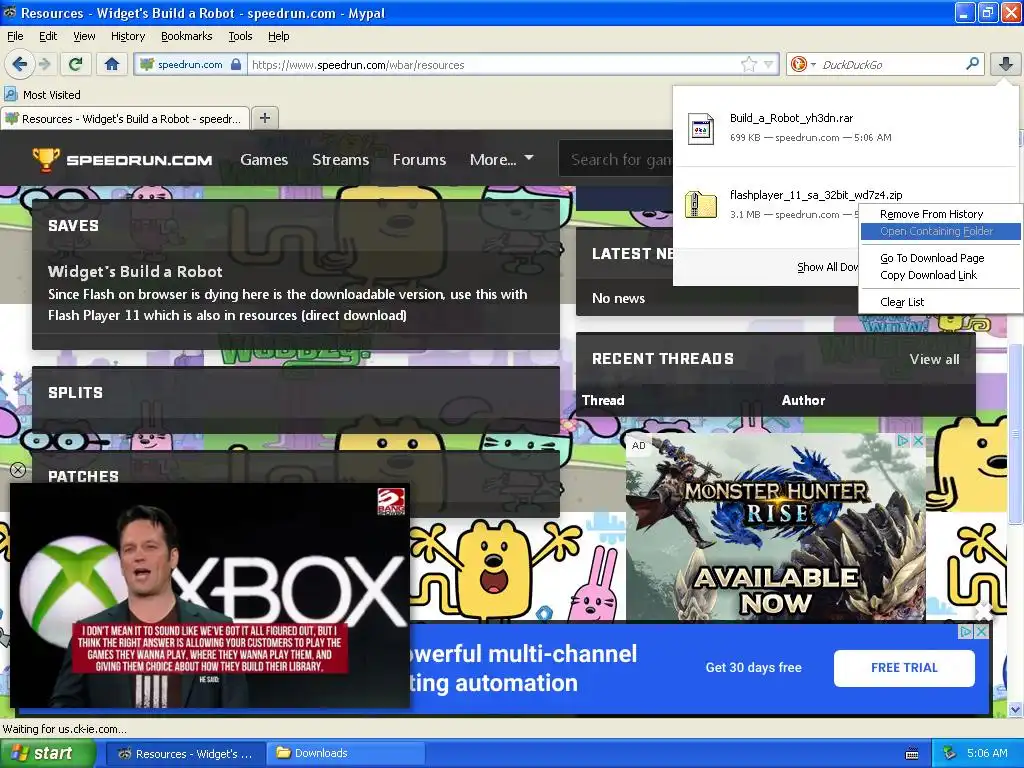The width and height of the screenshot is (1024, 768).
Task: Click the page vertical scrollbar thumb
Action: [1015, 432]
